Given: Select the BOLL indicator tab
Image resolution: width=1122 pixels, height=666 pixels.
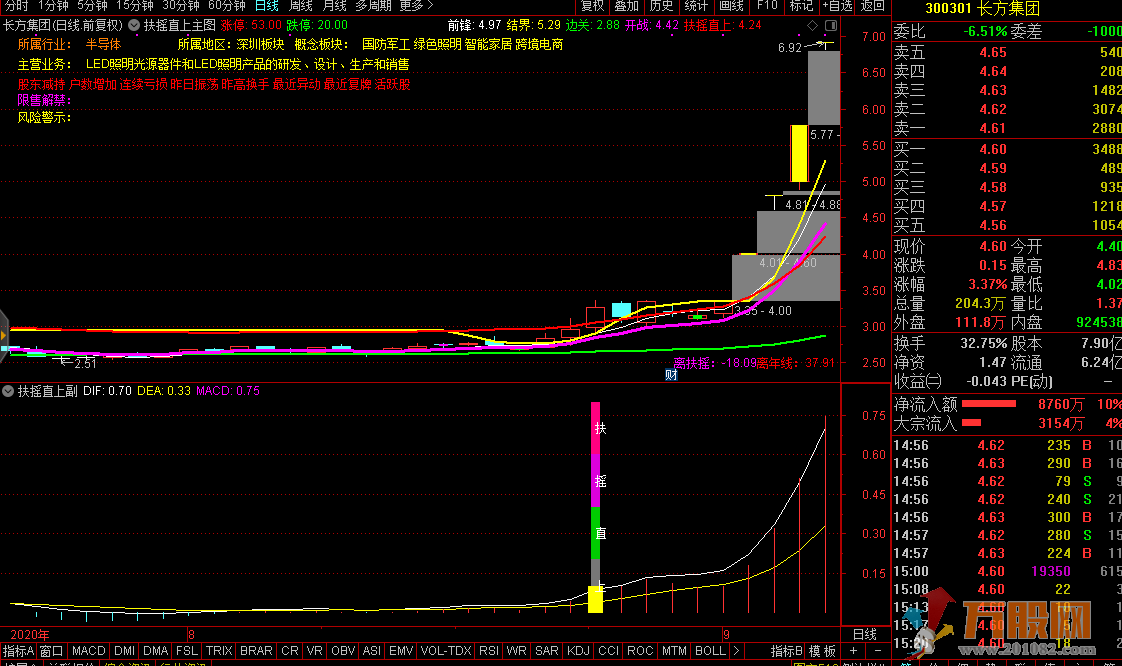Looking at the screenshot, I should click(x=711, y=651).
